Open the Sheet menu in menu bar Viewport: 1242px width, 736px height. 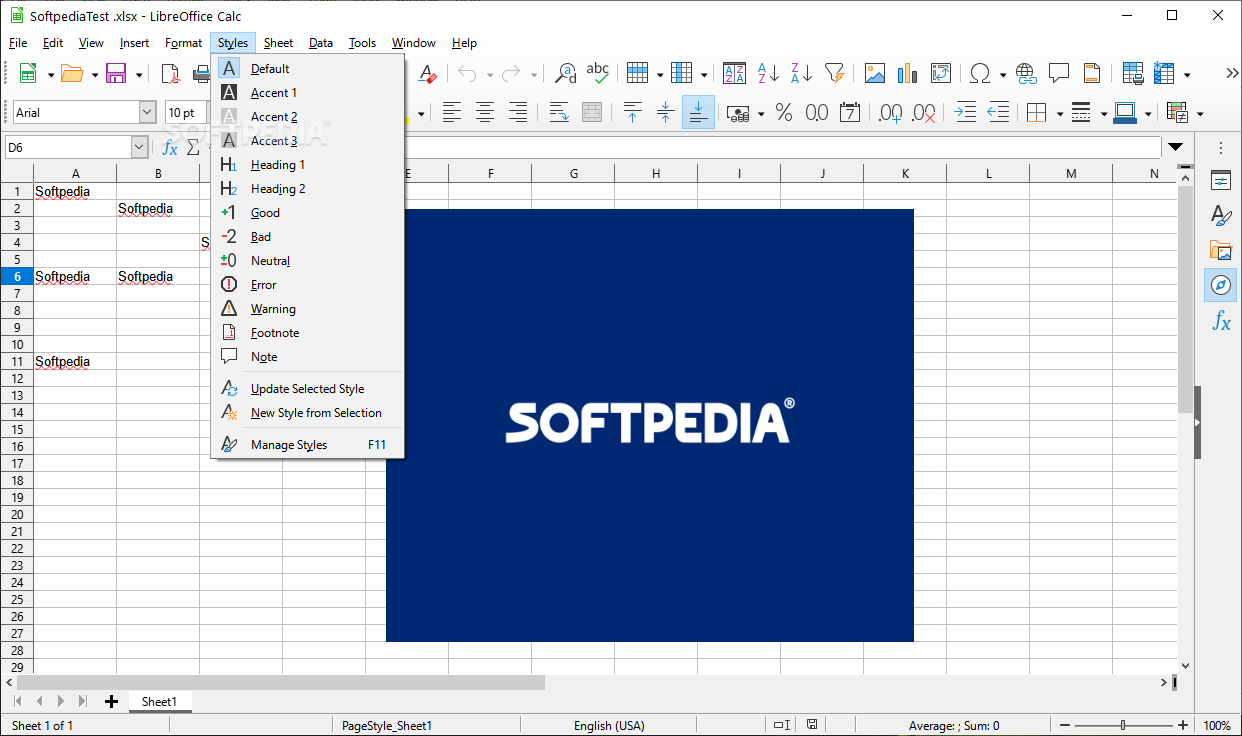278,43
